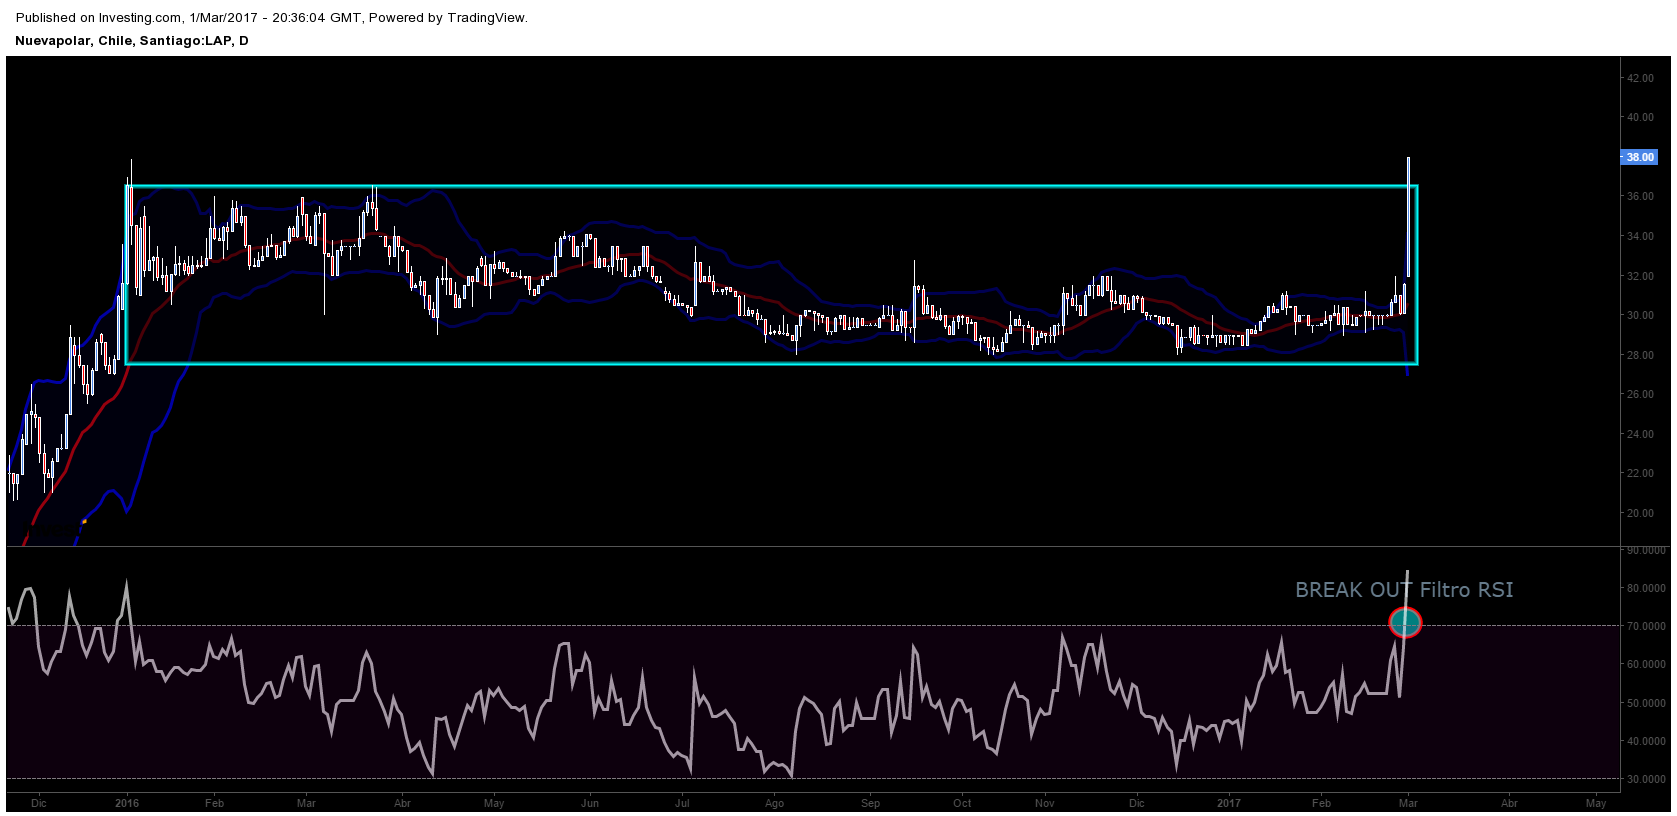This screenshot has width=1677, height=816.
Task: Click the 24.00 price axis label
Action: click(x=1640, y=434)
